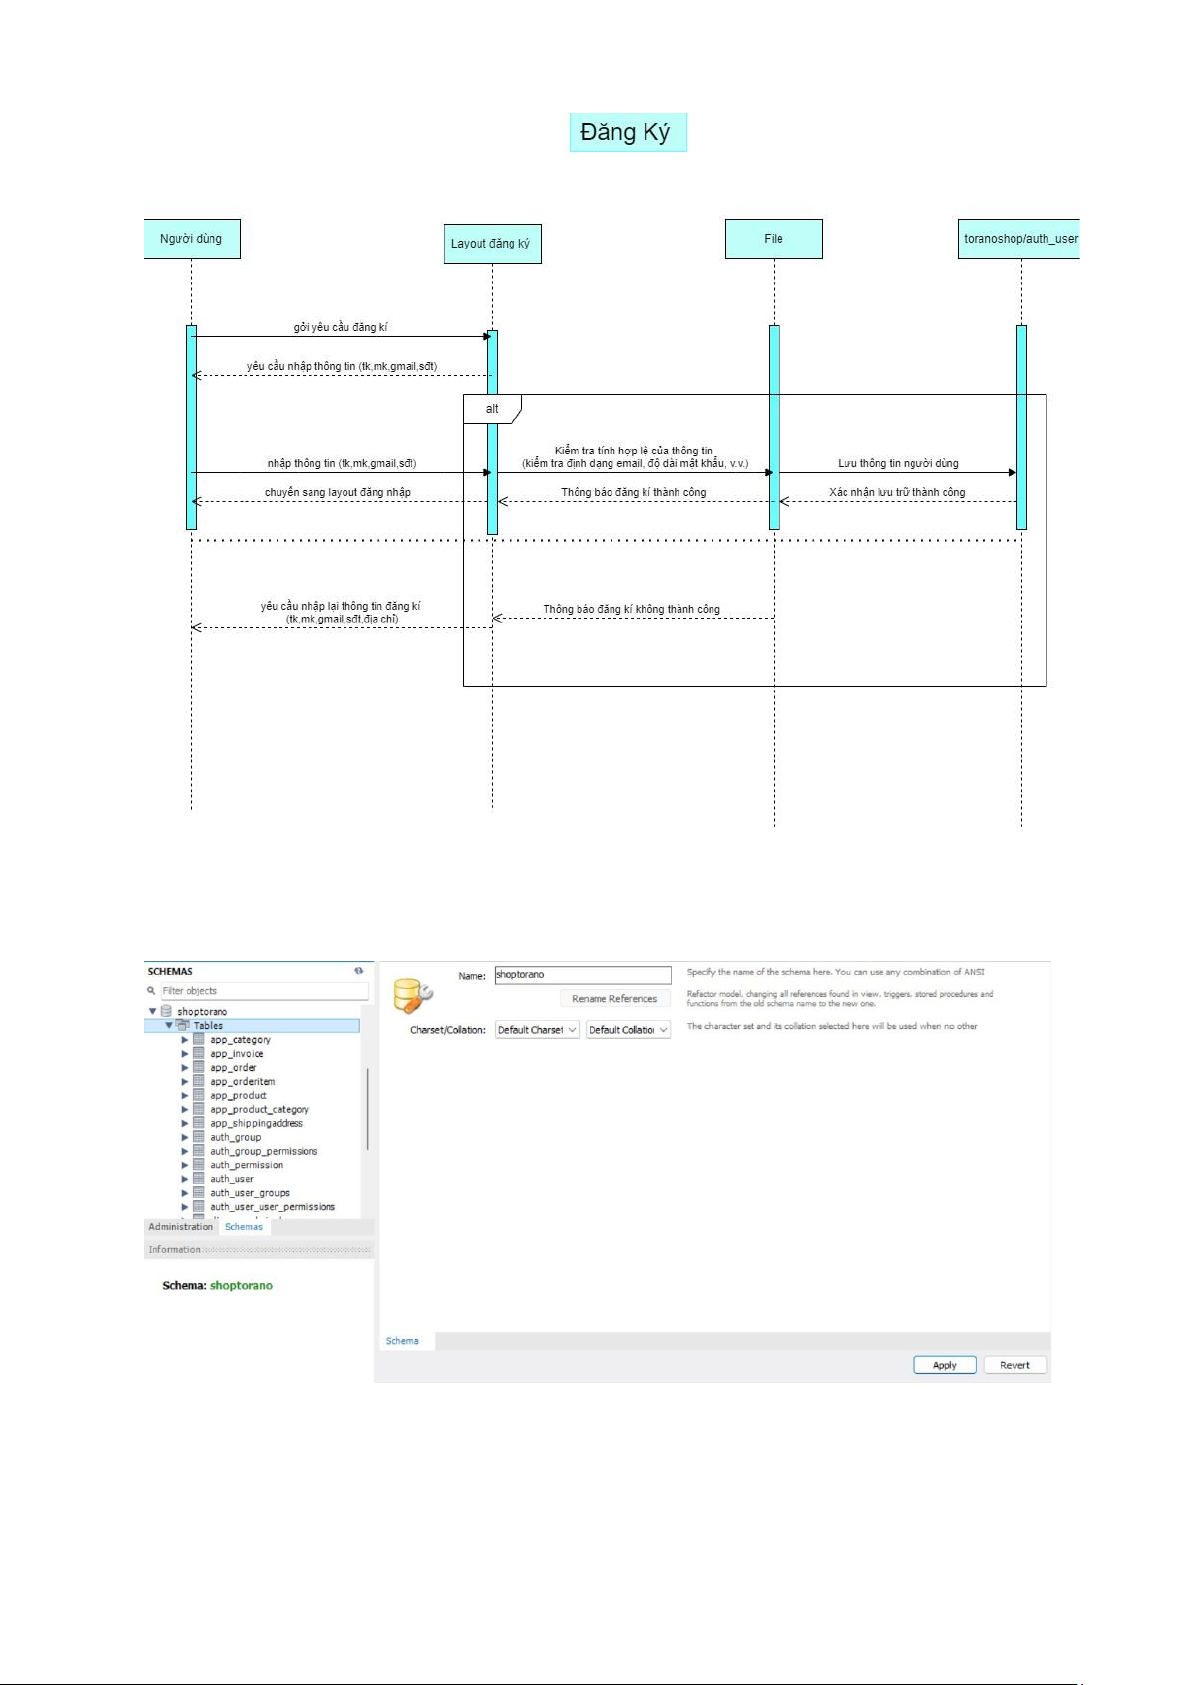Click the shoptorano database icon in tree

(167, 1012)
